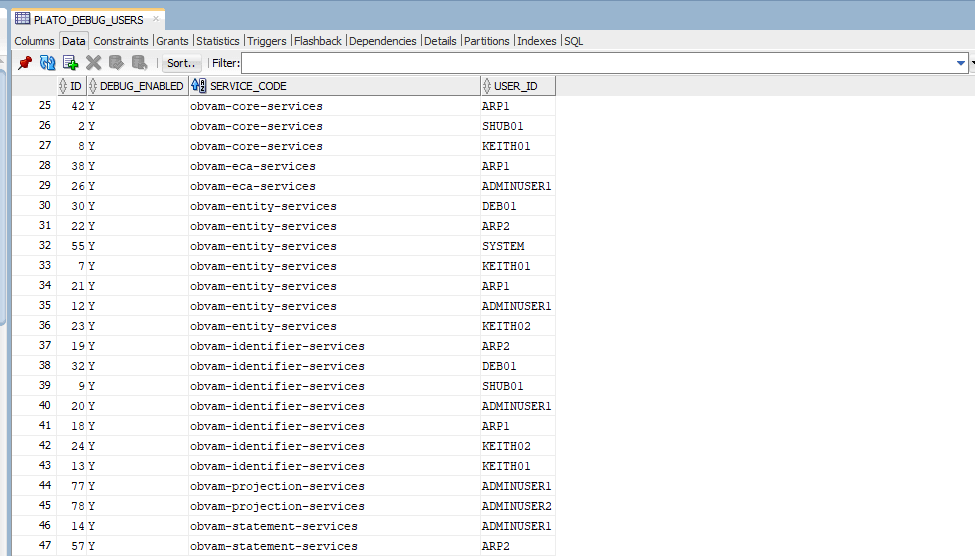Select ADMINUSER1 cell in row 35
The width and height of the screenshot is (975, 556).
coord(517,306)
